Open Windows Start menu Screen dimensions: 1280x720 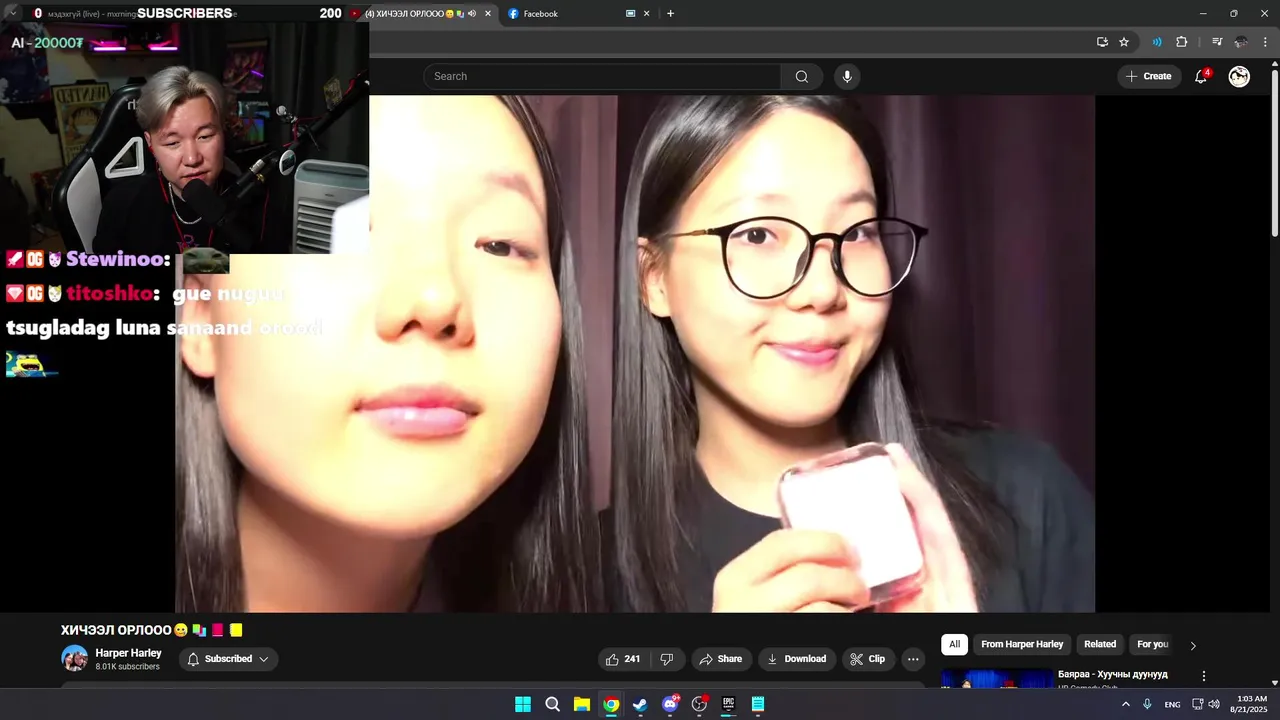tap(523, 704)
